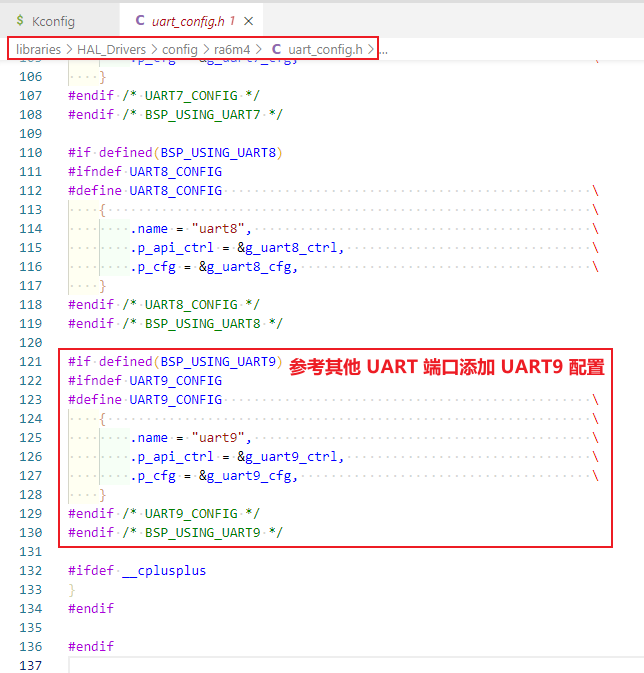Switch to the Kconfig tab
644x673 pixels.
tap(52, 21)
